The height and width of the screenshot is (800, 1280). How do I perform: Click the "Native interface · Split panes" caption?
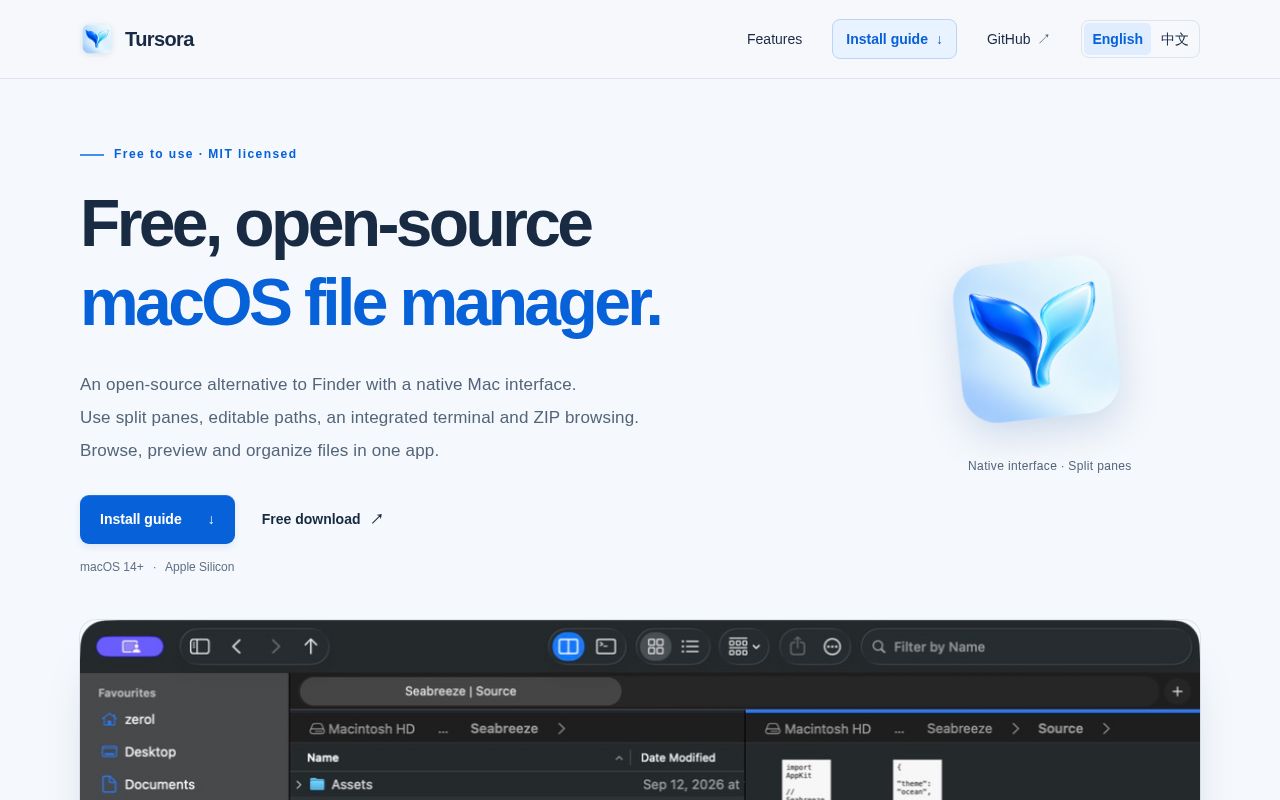click(x=1050, y=466)
